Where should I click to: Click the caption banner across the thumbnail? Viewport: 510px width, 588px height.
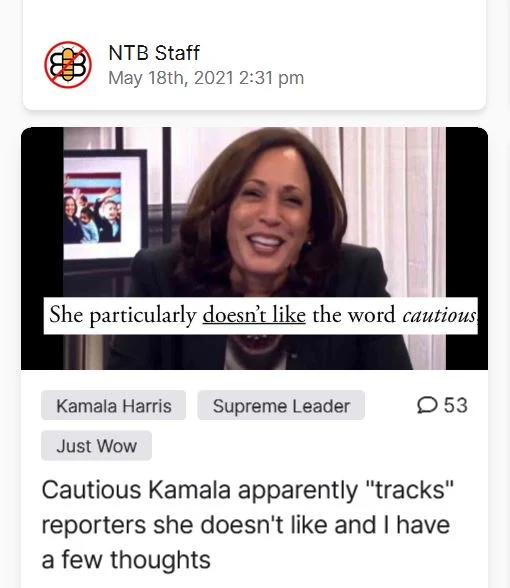(261, 315)
